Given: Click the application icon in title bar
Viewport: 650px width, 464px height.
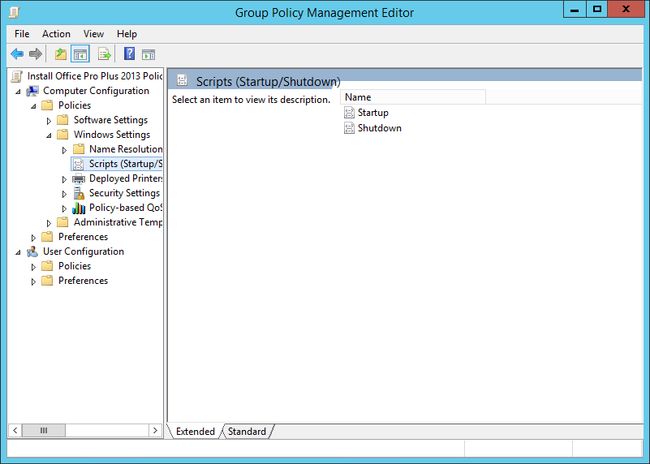Looking at the screenshot, I should (x=14, y=13).
